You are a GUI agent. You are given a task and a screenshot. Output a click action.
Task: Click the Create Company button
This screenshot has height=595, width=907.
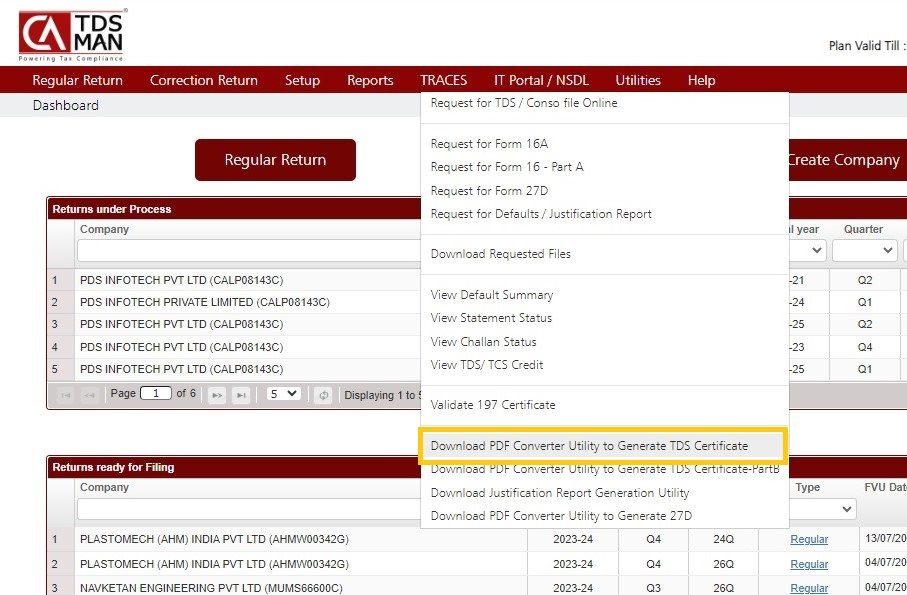pos(844,159)
